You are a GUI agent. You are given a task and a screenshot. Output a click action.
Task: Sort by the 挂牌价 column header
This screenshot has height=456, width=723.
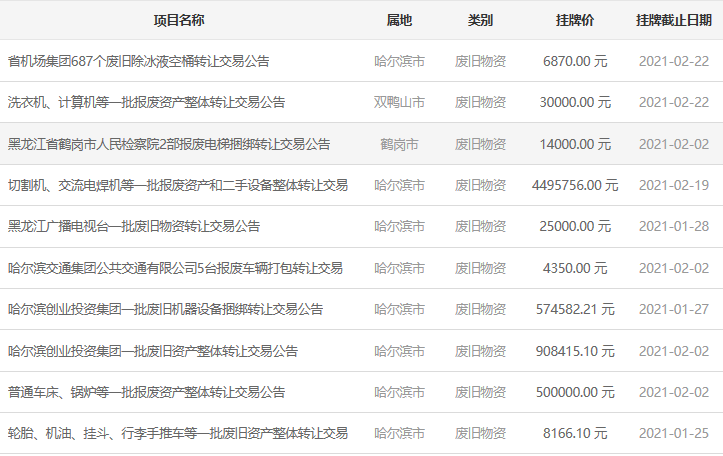coord(575,20)
